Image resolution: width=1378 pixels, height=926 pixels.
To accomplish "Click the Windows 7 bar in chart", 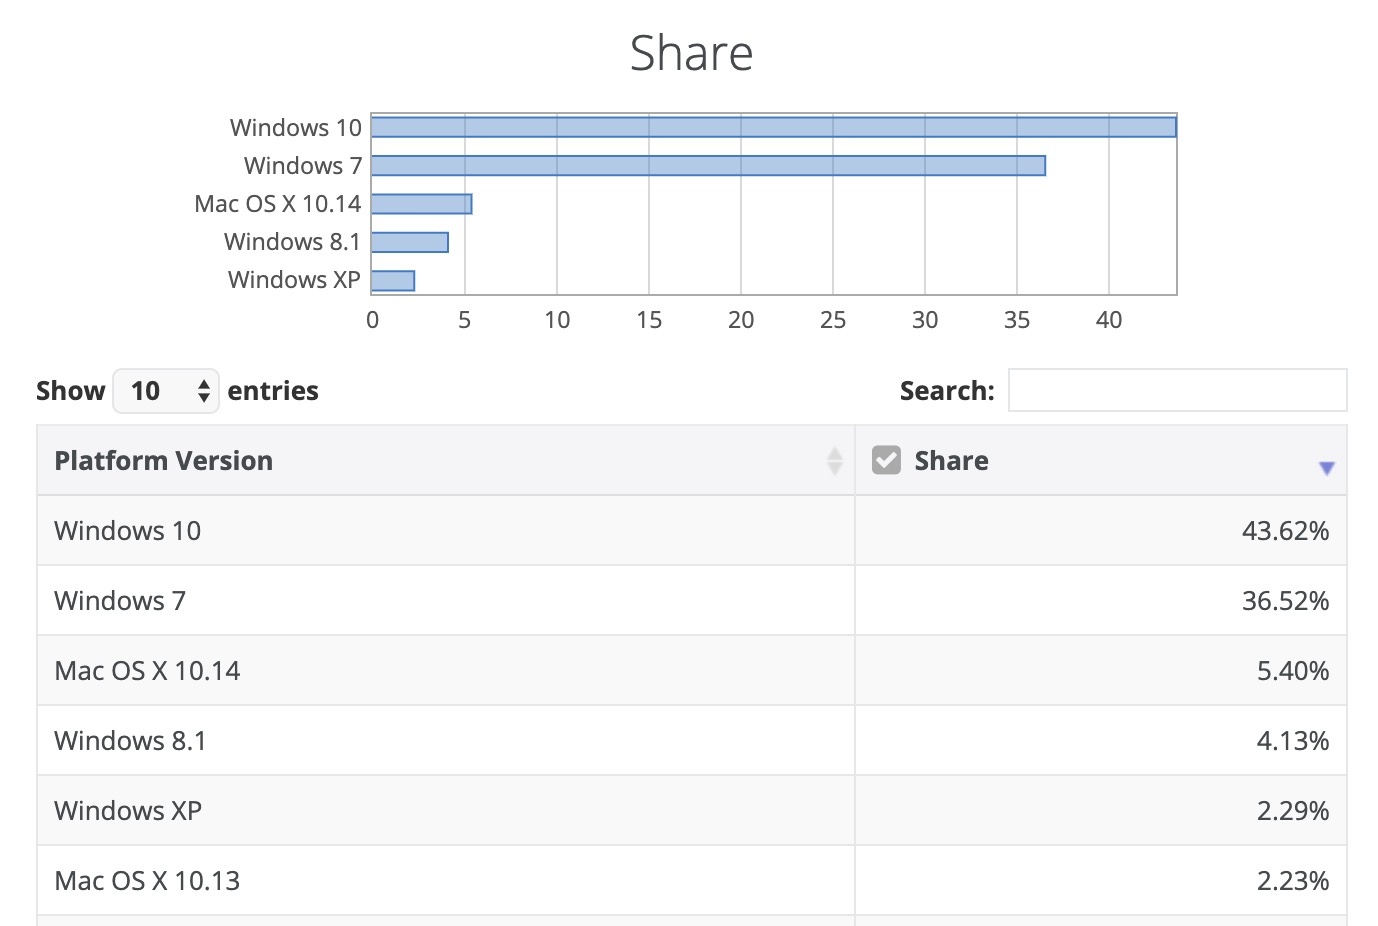I will click(708, 166).
